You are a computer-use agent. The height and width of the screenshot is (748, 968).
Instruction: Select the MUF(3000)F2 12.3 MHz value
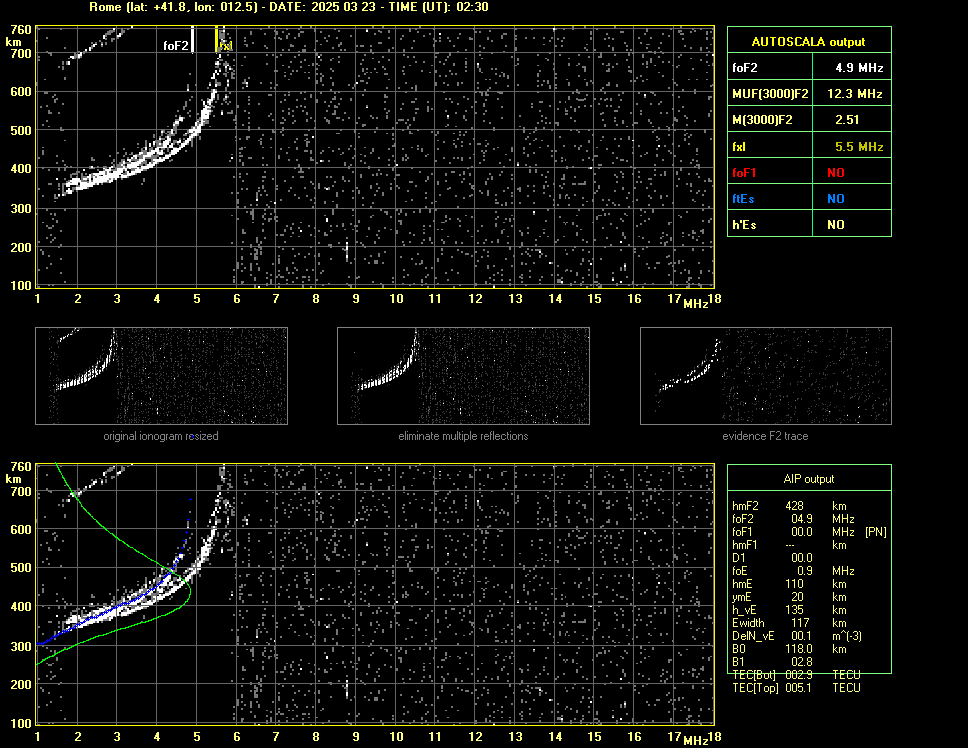tap(854, 94)
